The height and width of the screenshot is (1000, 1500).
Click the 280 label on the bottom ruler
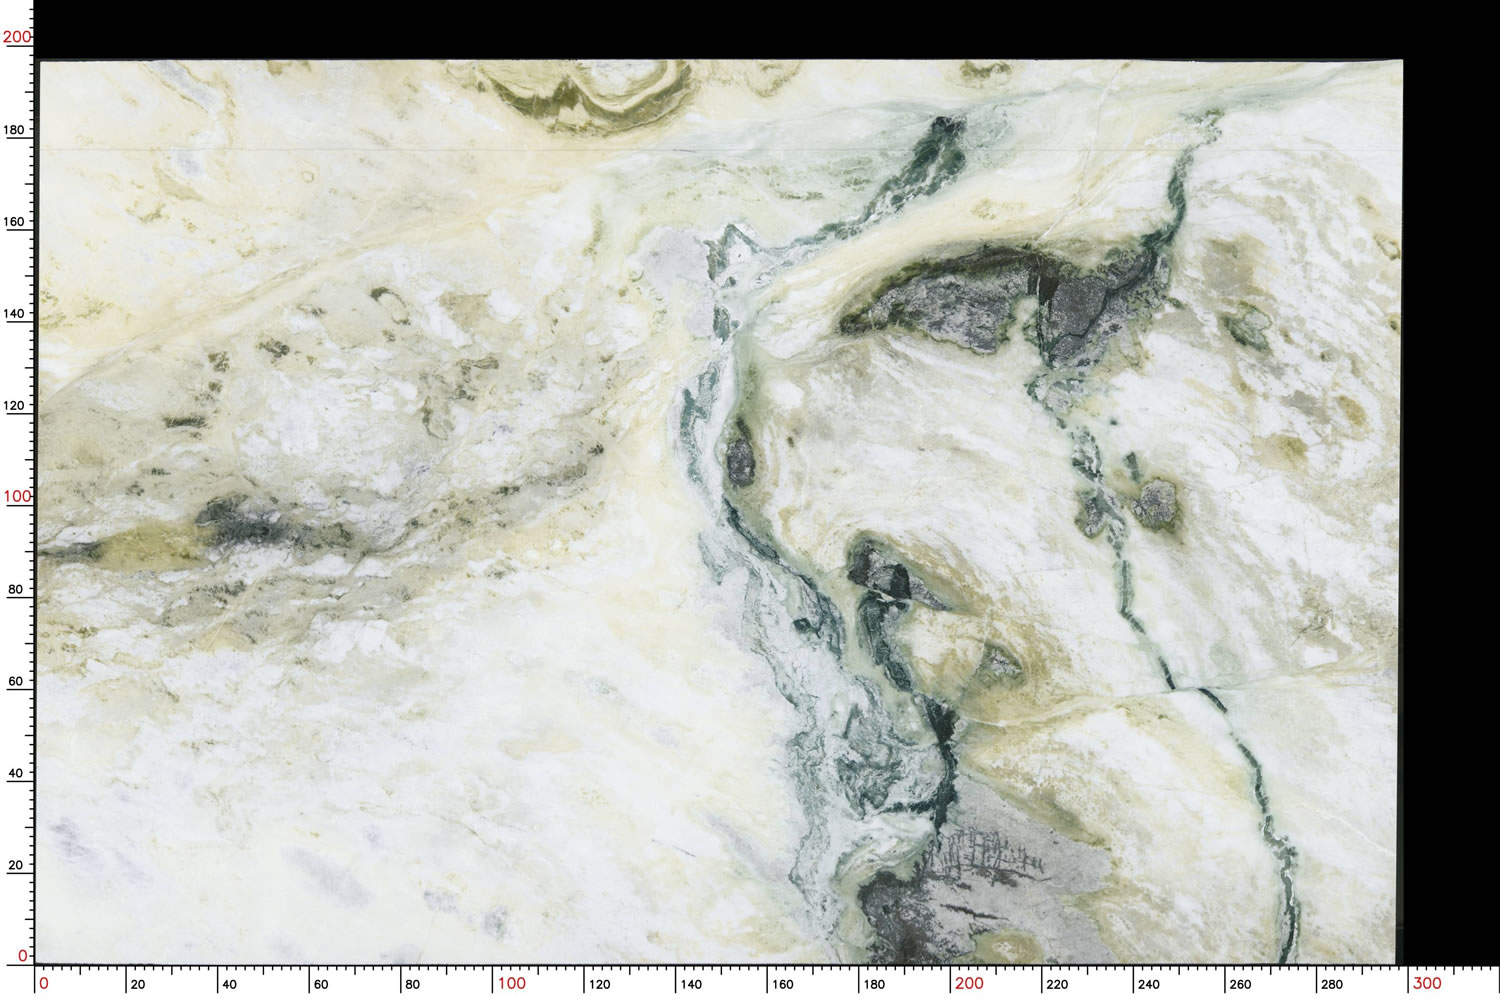(1331, 985)
